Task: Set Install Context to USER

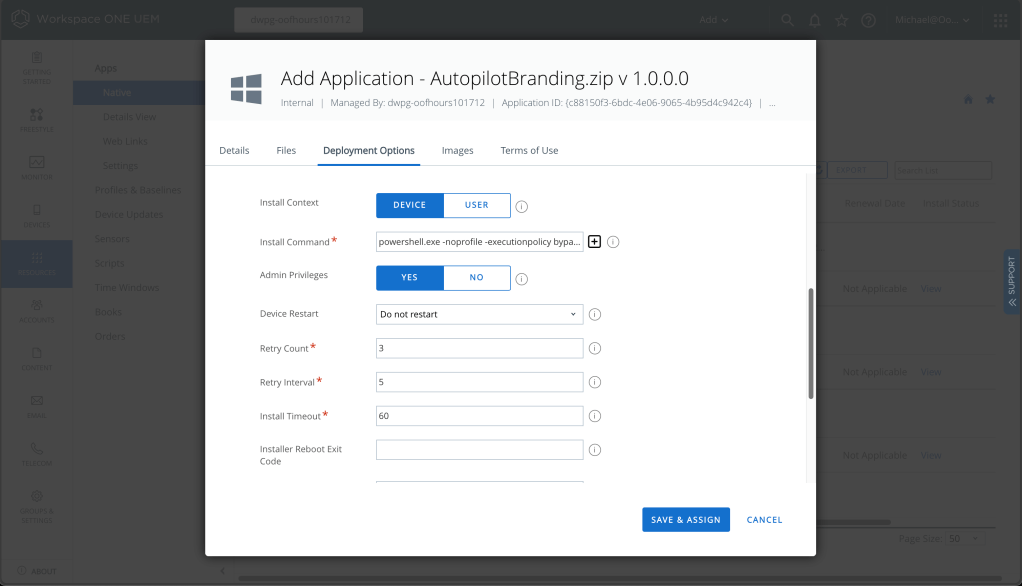Action: coord(477,204)
